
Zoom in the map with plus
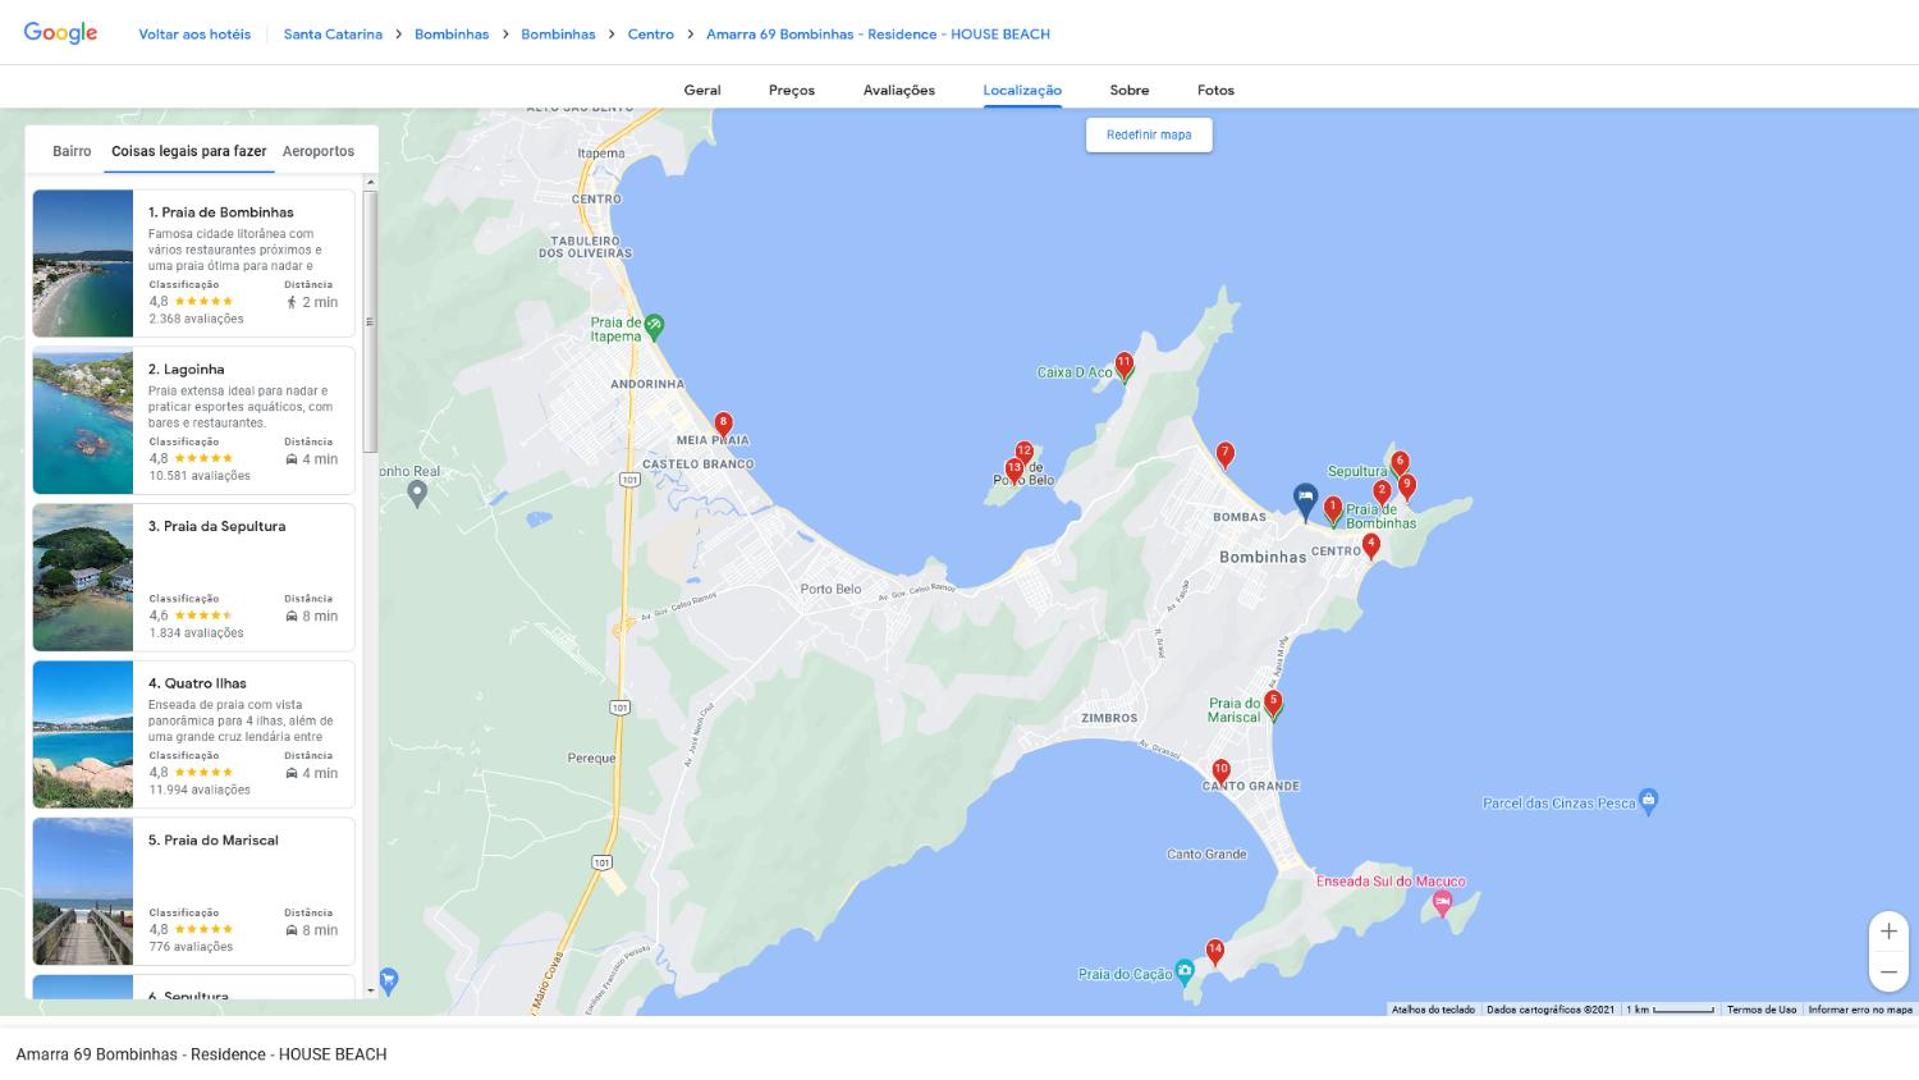coord(1888,931)
